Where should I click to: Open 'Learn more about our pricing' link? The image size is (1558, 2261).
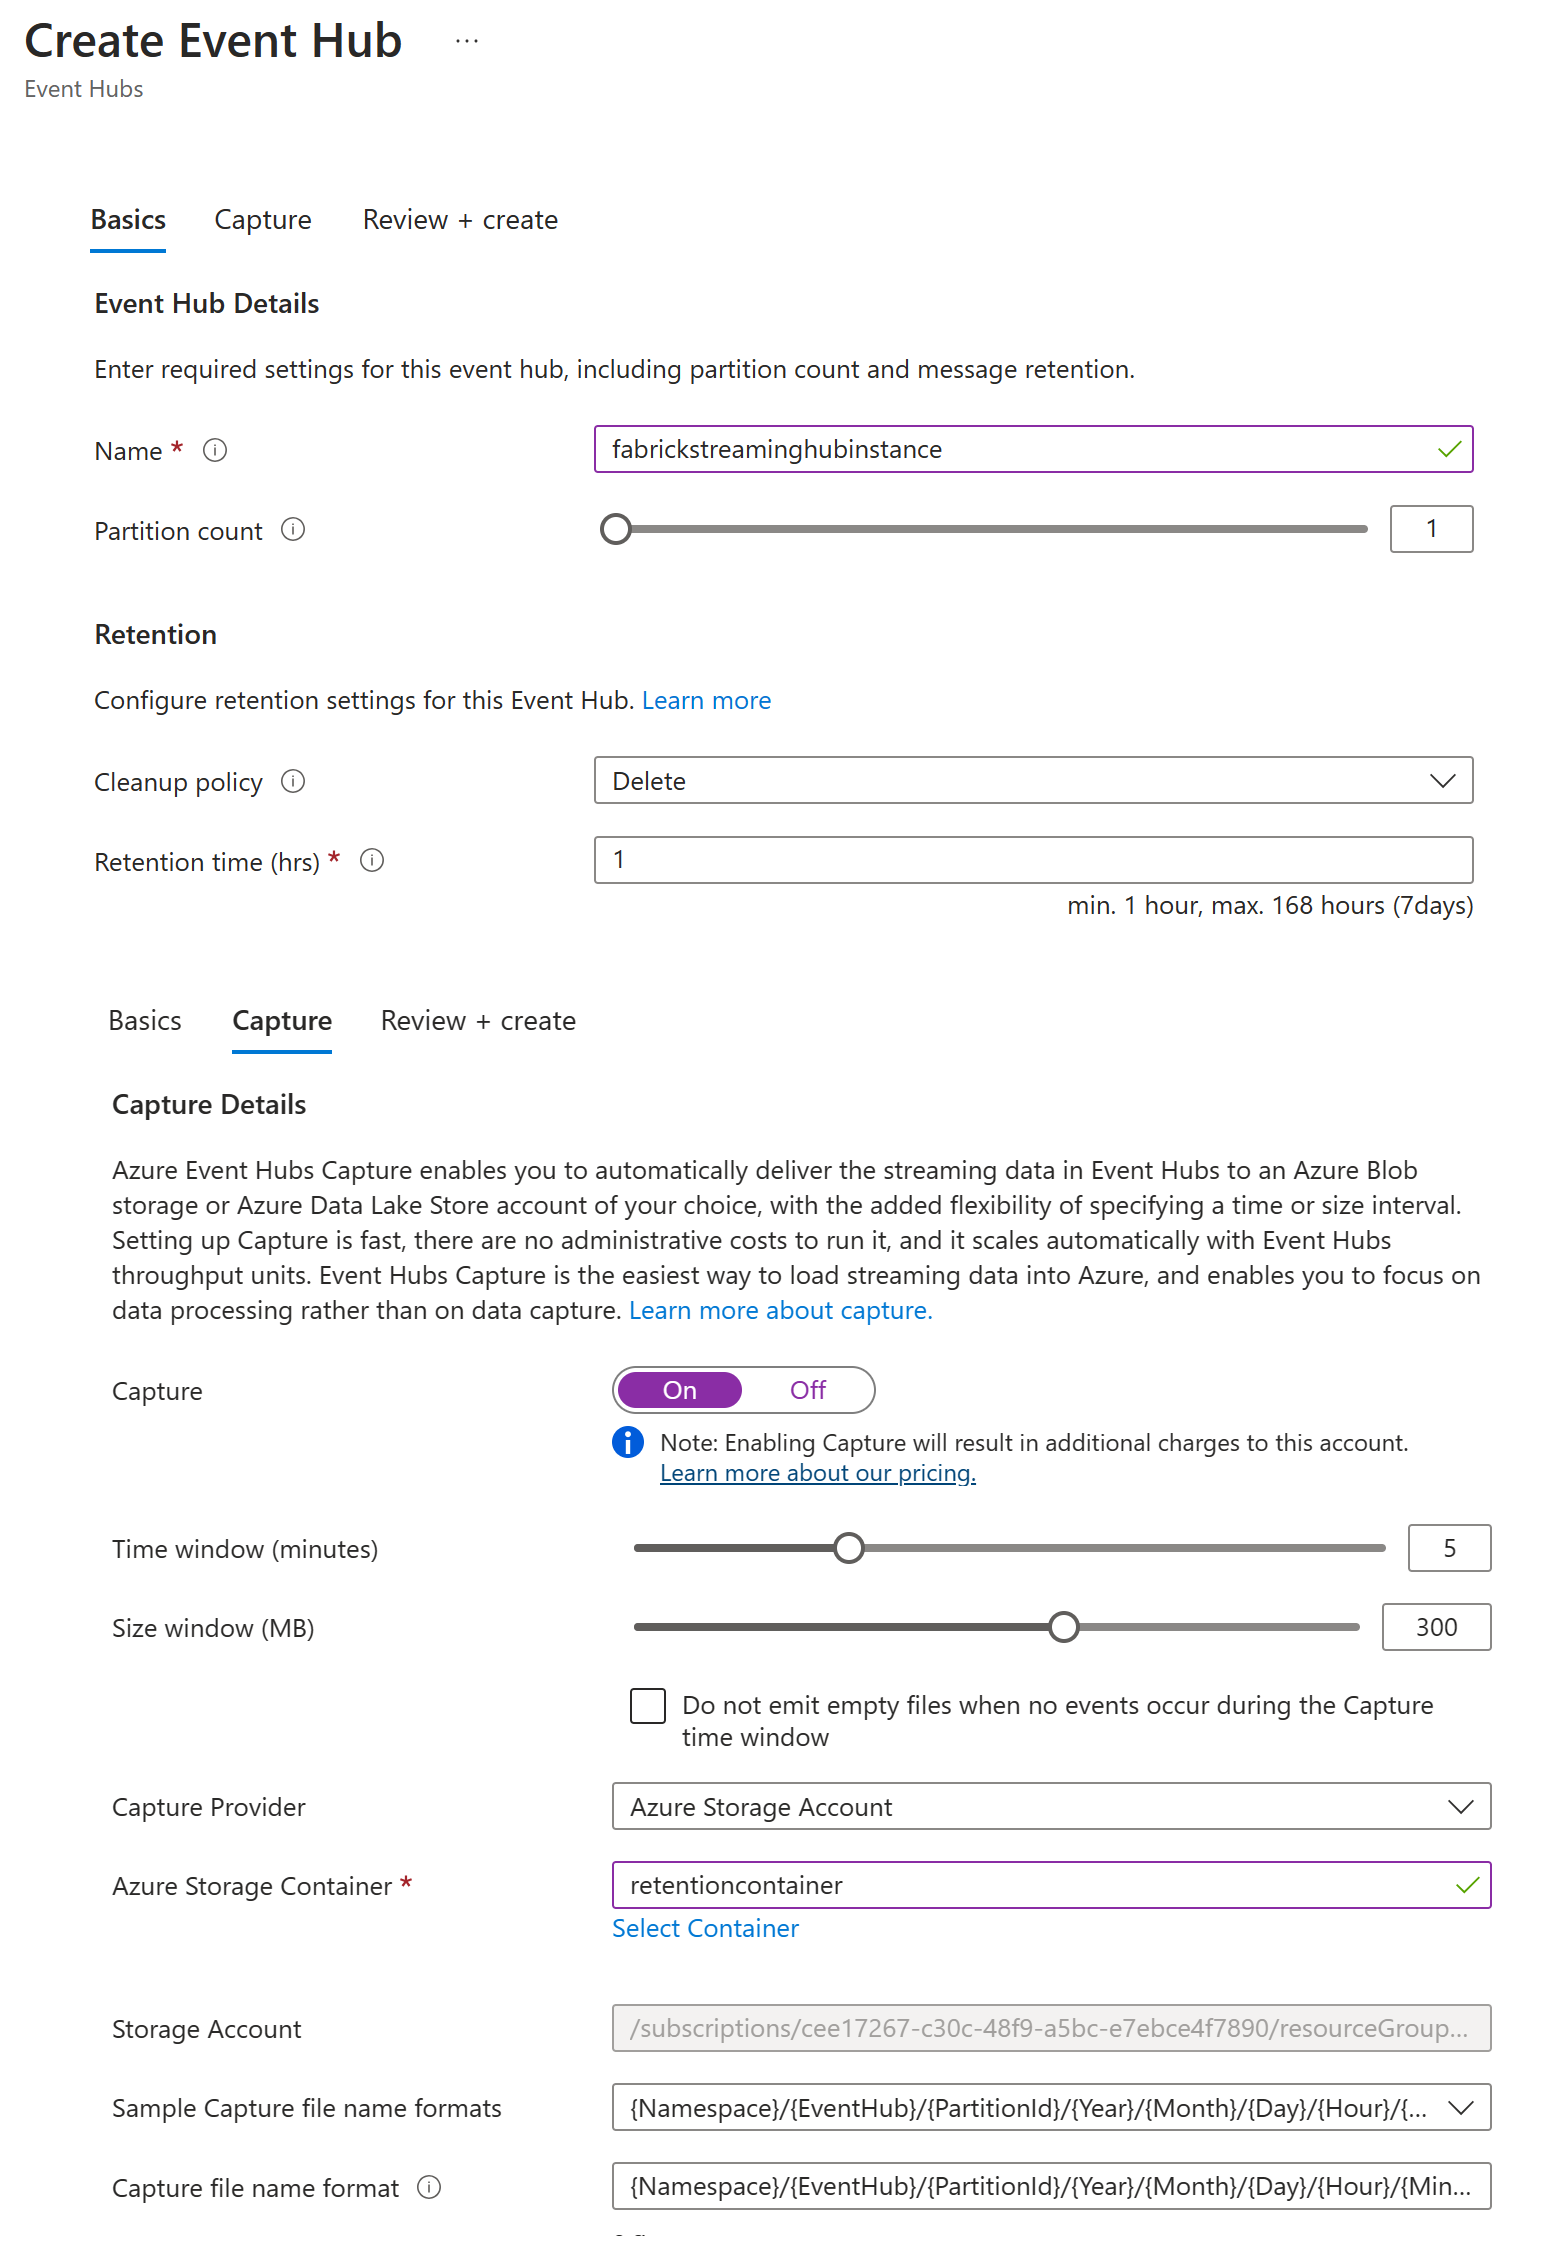point(817,1474)
